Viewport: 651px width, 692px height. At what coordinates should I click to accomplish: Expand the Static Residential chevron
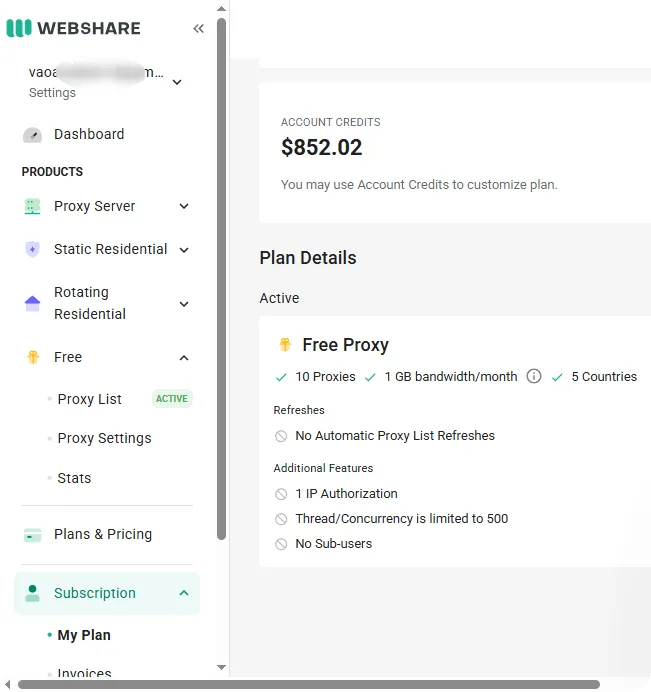point(184,250)
